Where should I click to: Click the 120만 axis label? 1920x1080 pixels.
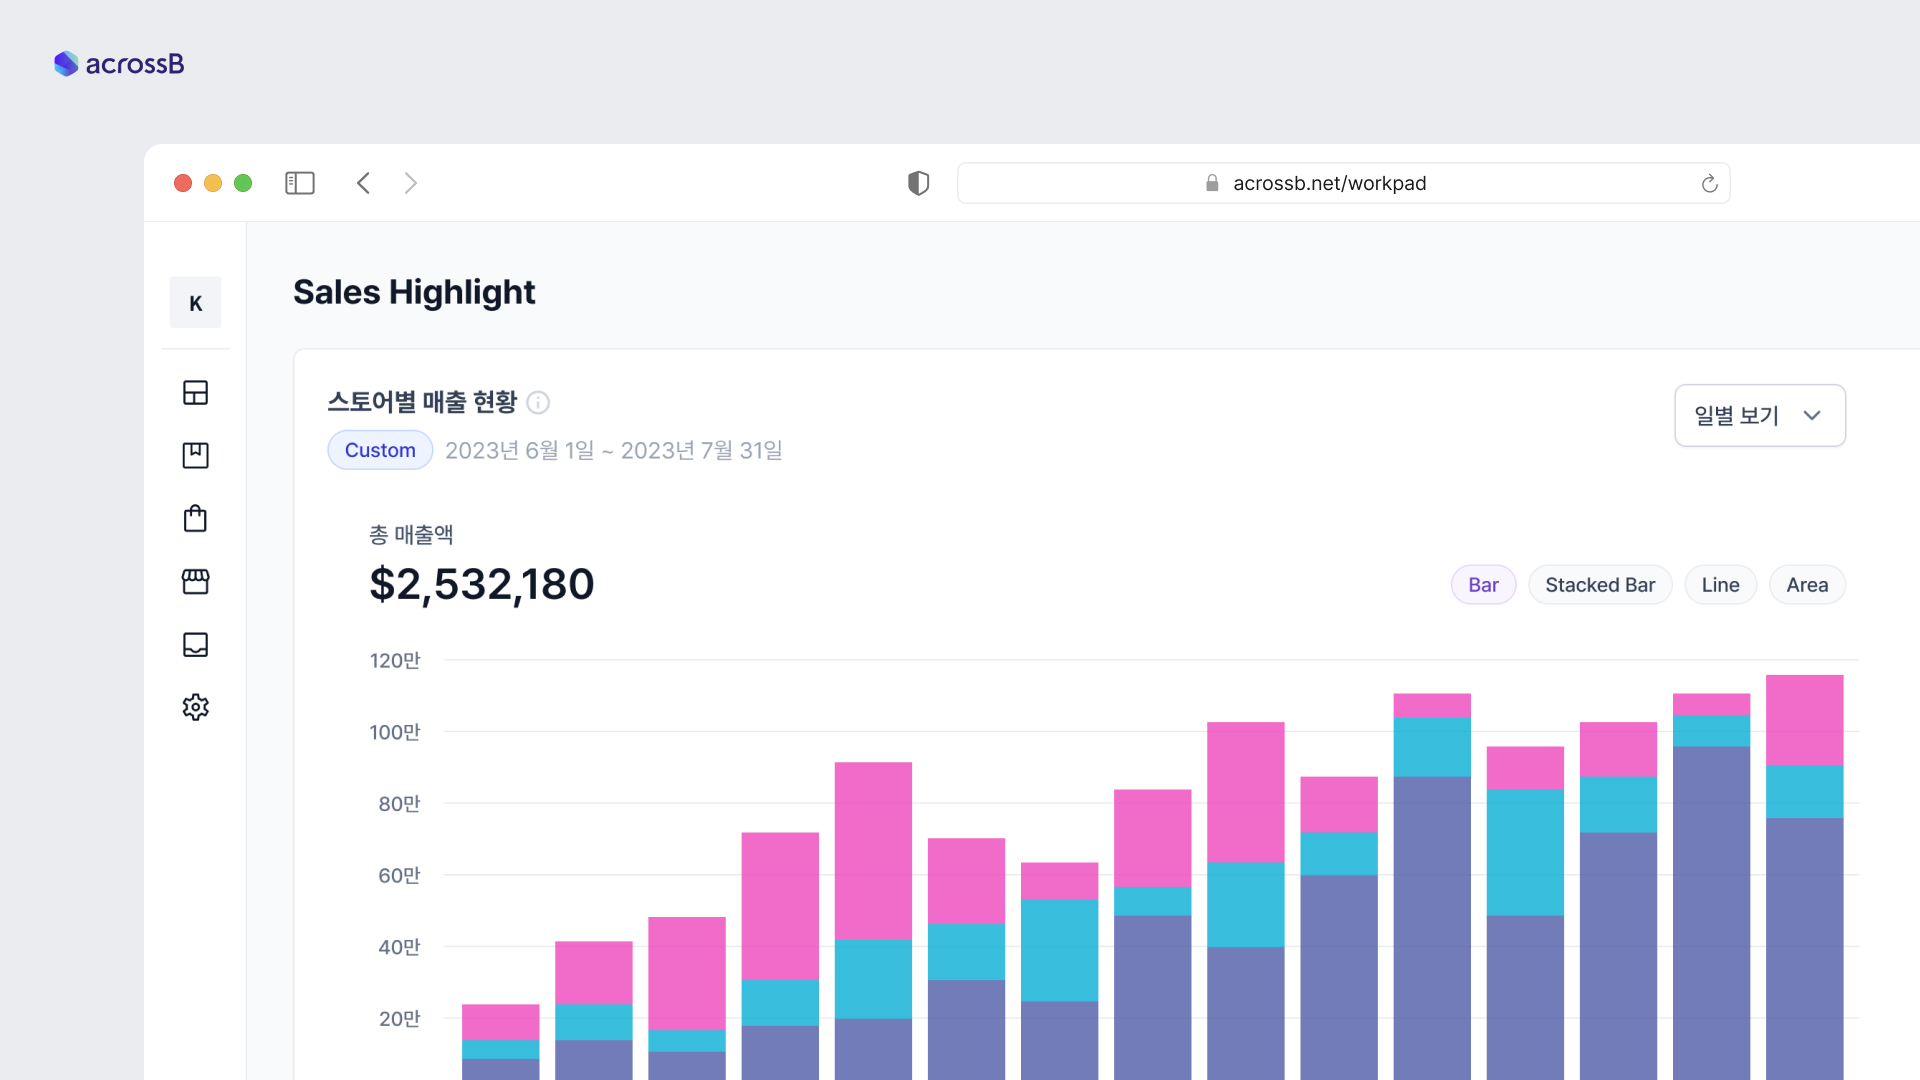pyautogui.click(x=395, y=660)
